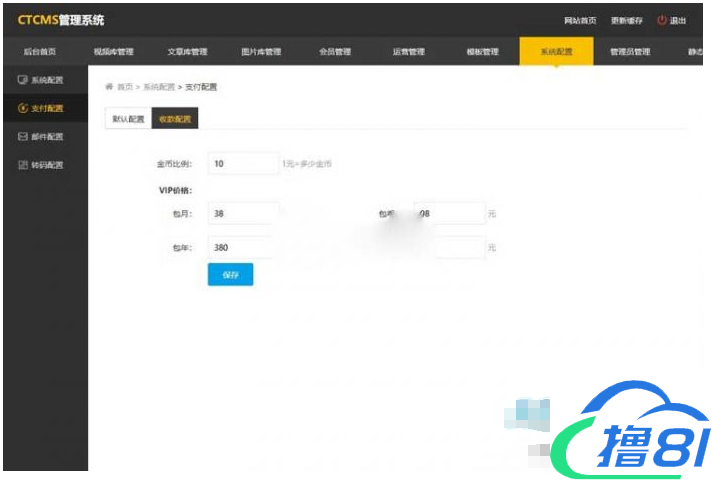This screenshot has height=480, width=712.
Task: Select 会员管理 in the top navigation
Action: pyautogui.click(x=335, y=52)
